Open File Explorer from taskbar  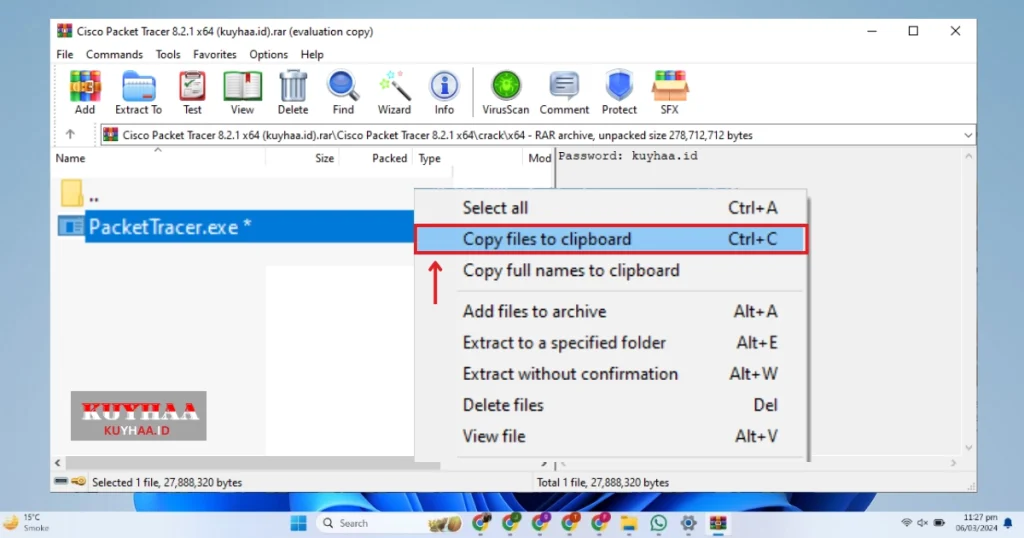click(x=629, y=523)
